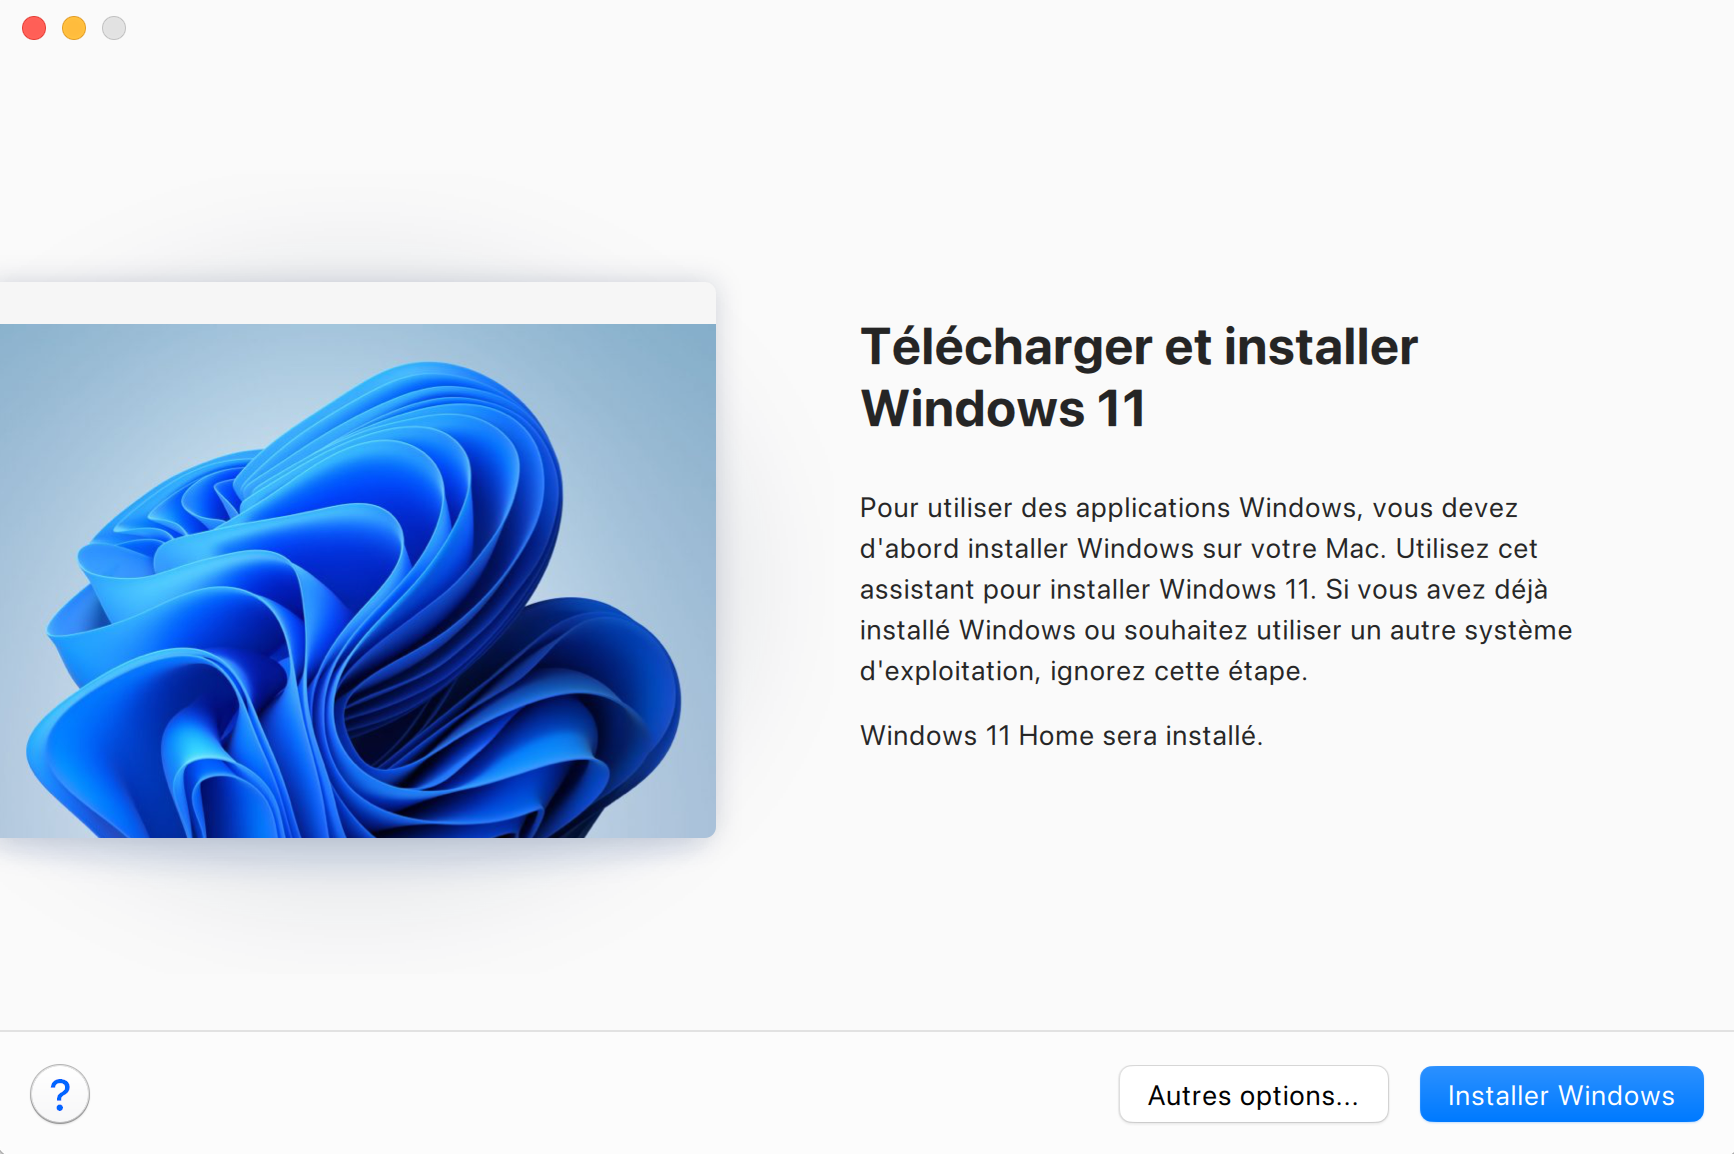The height and width of the screenshot is (1154, 1734).
Task: Close the installation assistant window
Action: pos(33,28)
